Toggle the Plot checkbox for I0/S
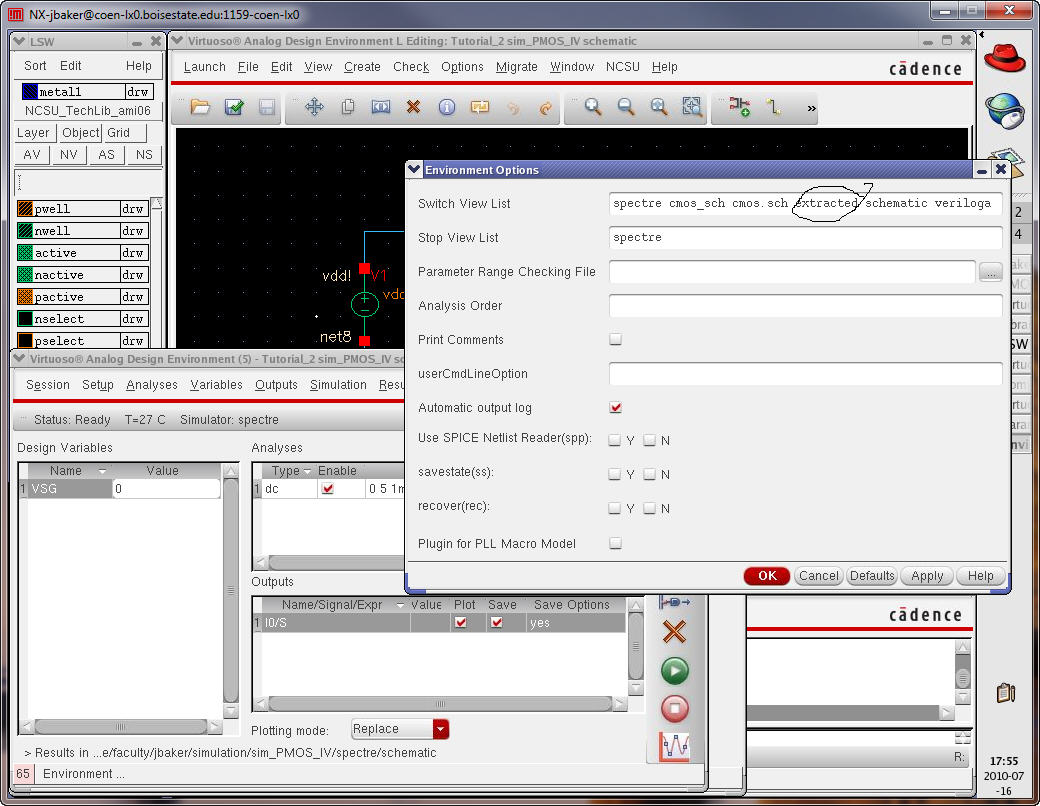1040x806 pixels. point(461,623)
